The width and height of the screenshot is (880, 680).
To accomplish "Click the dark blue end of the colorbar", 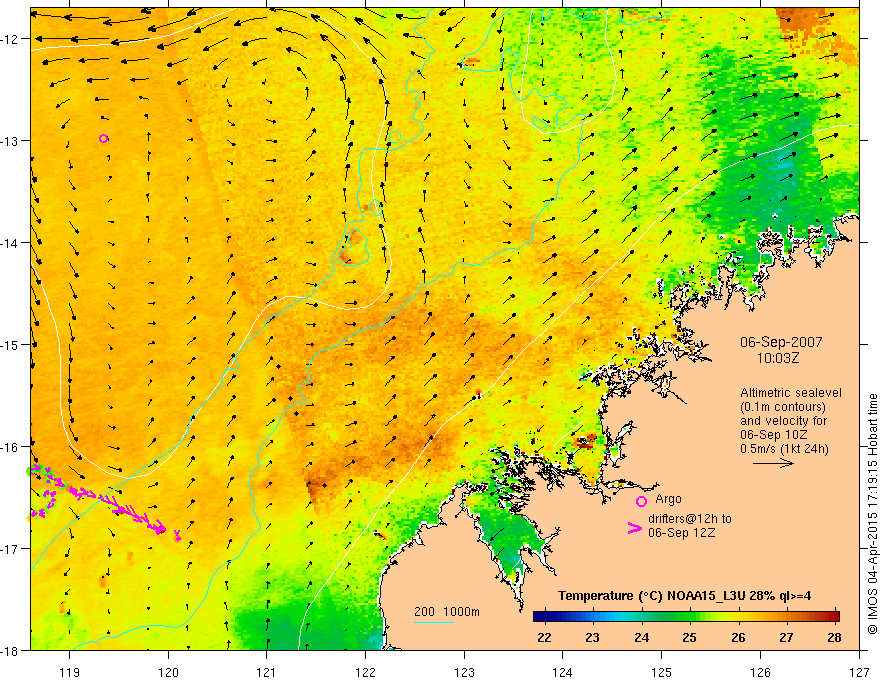I will click(540, 616).
